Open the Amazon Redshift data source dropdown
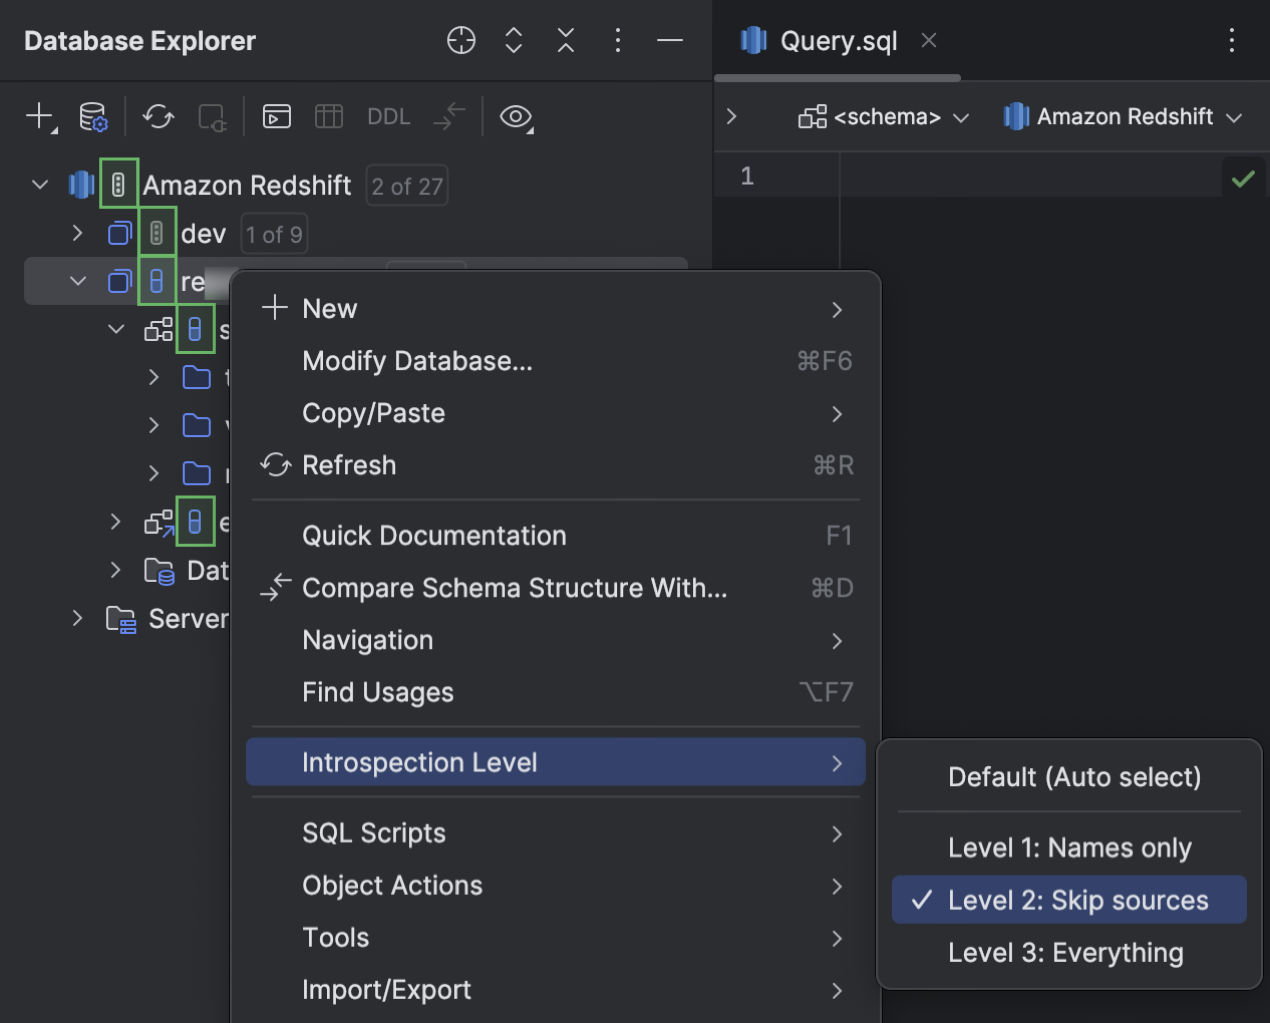The height and width of the screenshot is (1023, 1270). pyautogui.click(x=1123, y=117)
